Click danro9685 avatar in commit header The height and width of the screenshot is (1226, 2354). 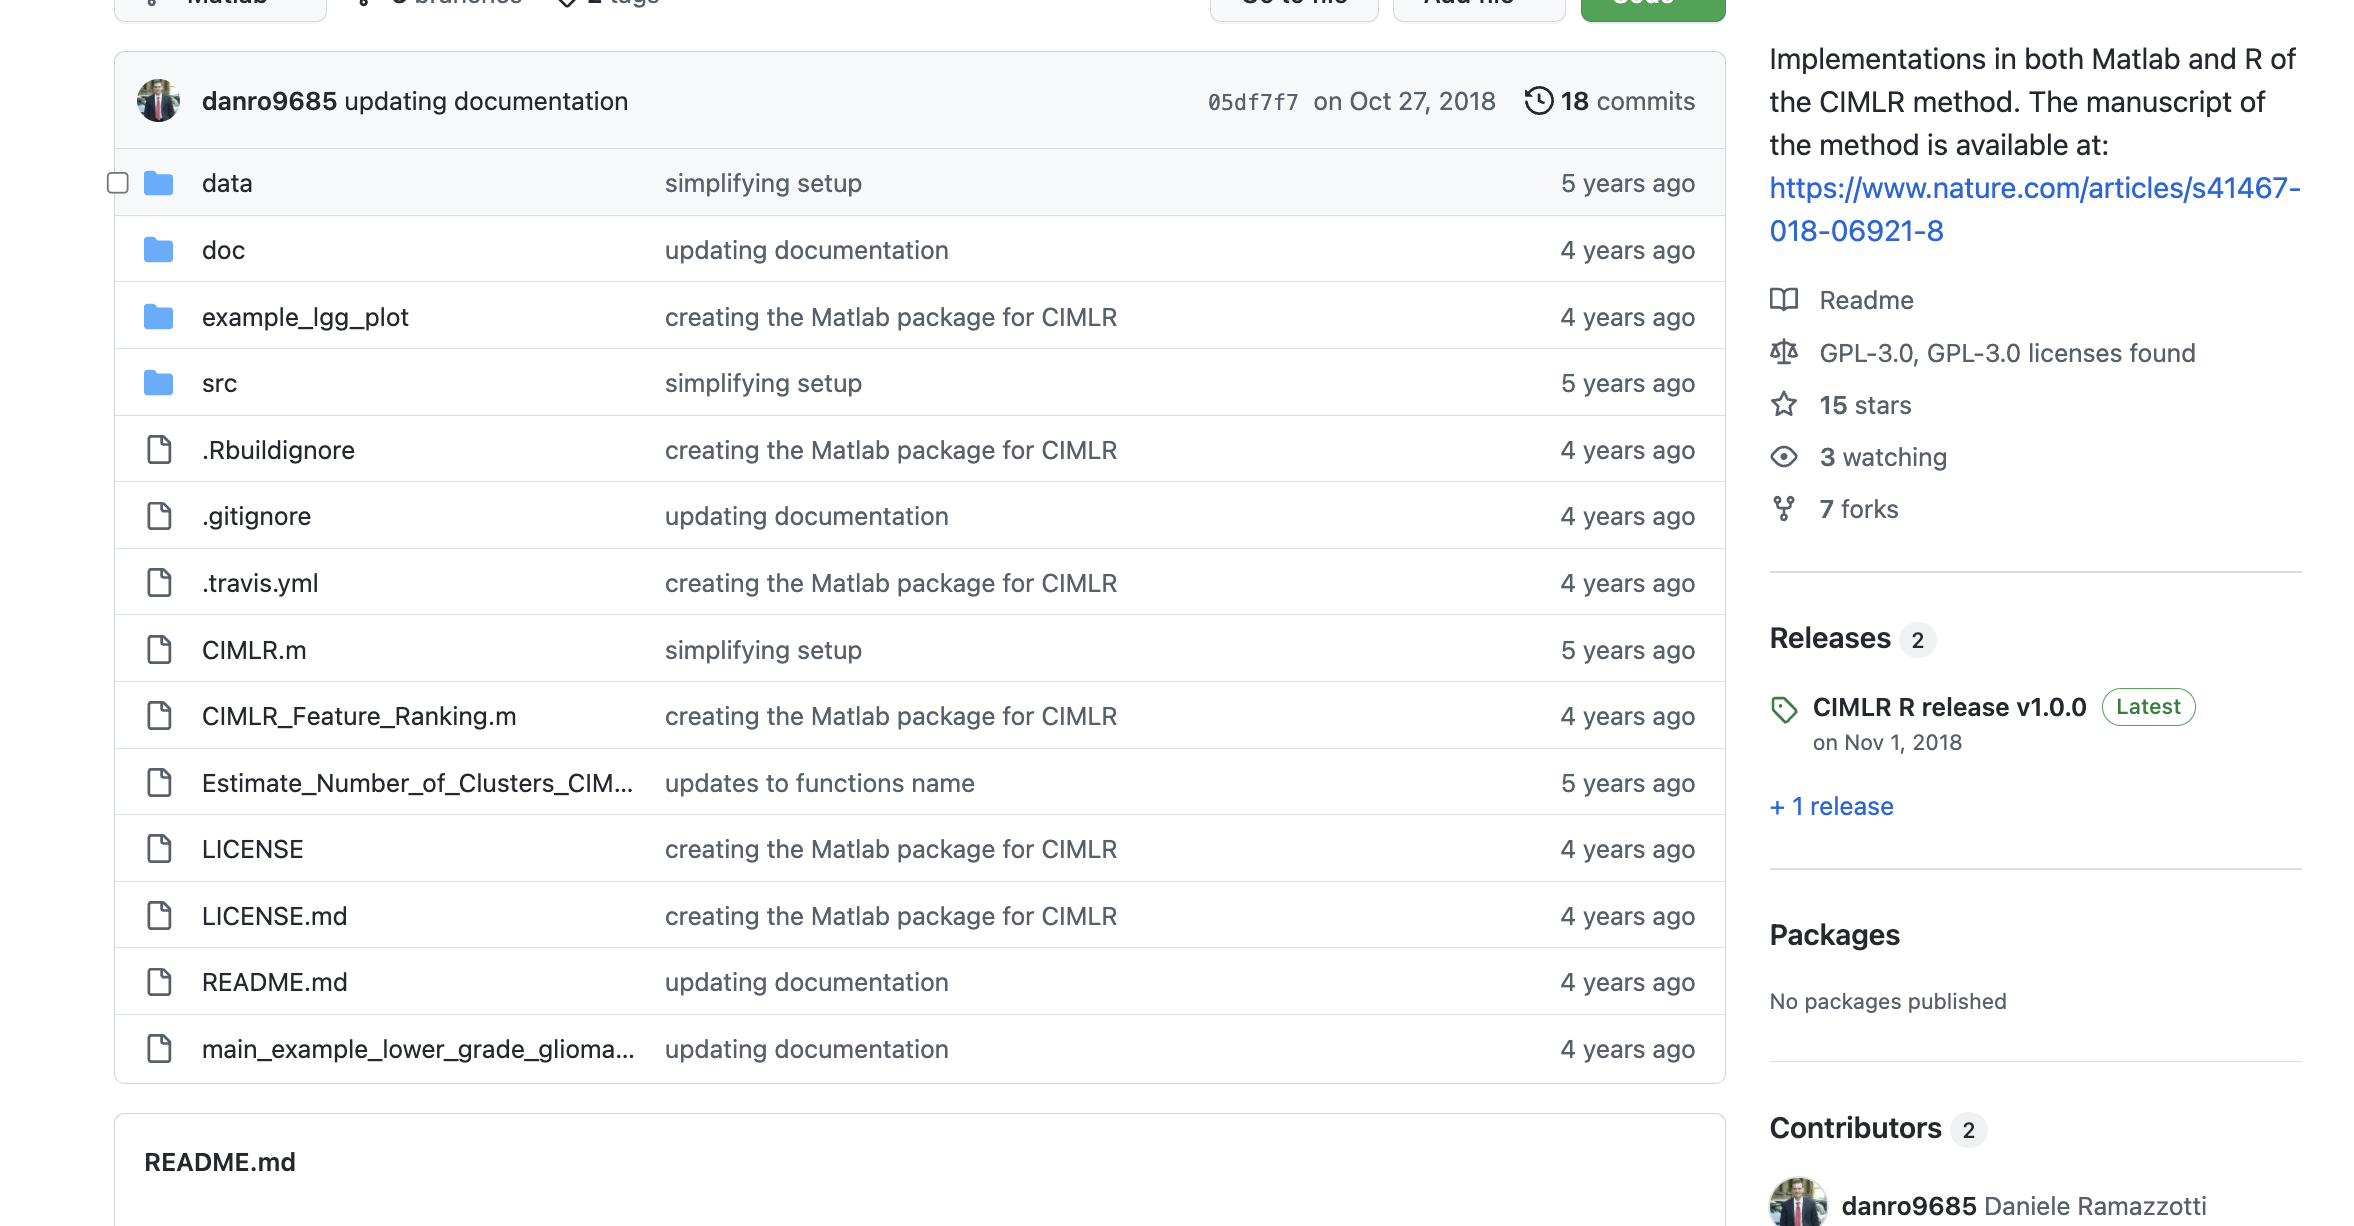[158, 101]
